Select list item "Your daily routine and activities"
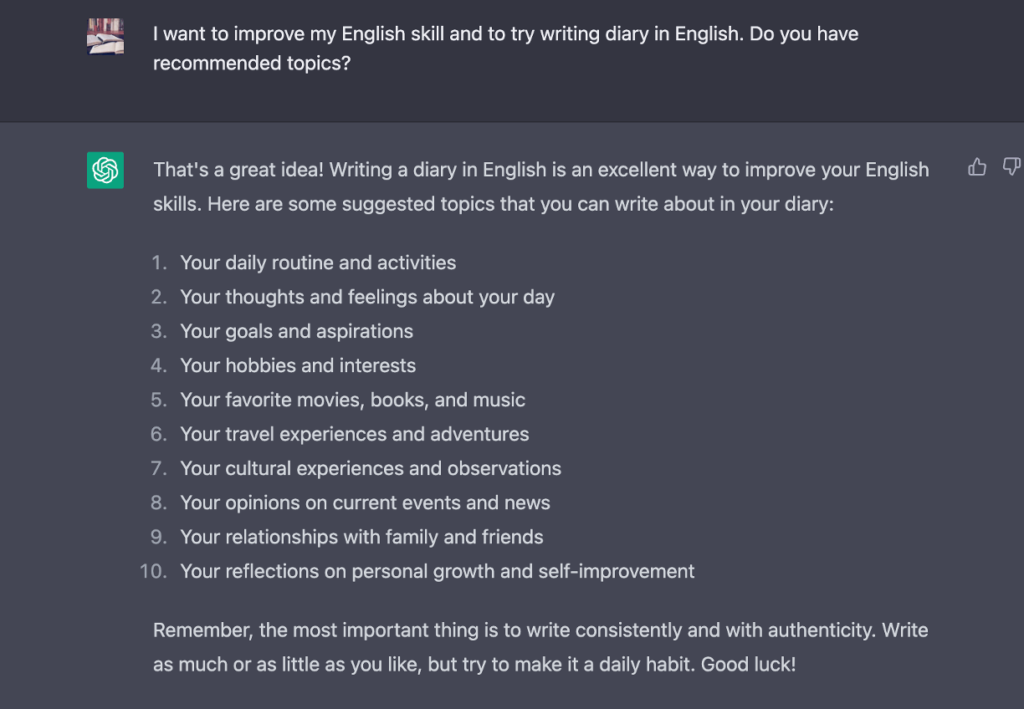This screenshot has height=709, width=1024. coord(317,263)
